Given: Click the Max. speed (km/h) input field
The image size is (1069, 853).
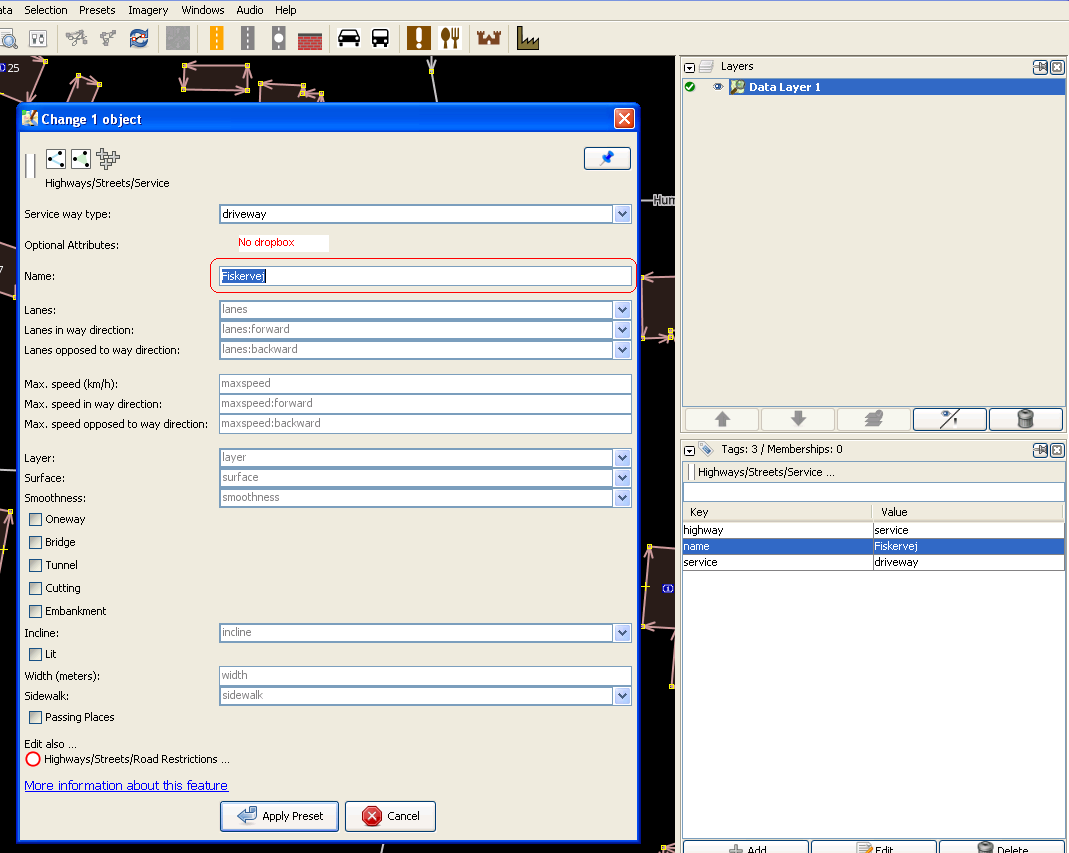Looking at the screenshot, I should pos(425,383).
